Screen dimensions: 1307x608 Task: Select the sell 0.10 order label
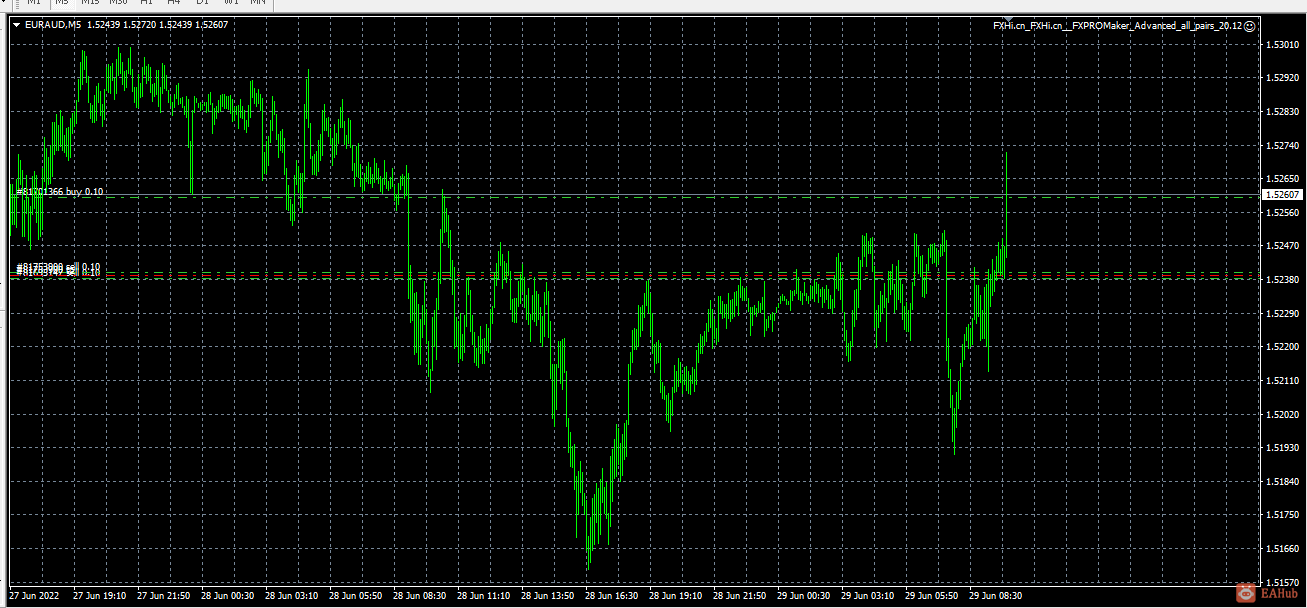(58, 268)
